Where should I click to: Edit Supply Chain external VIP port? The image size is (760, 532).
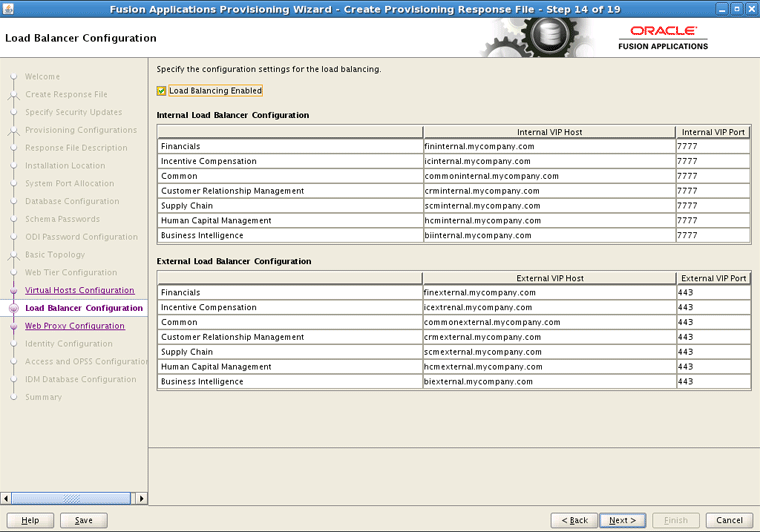[713, 352]
